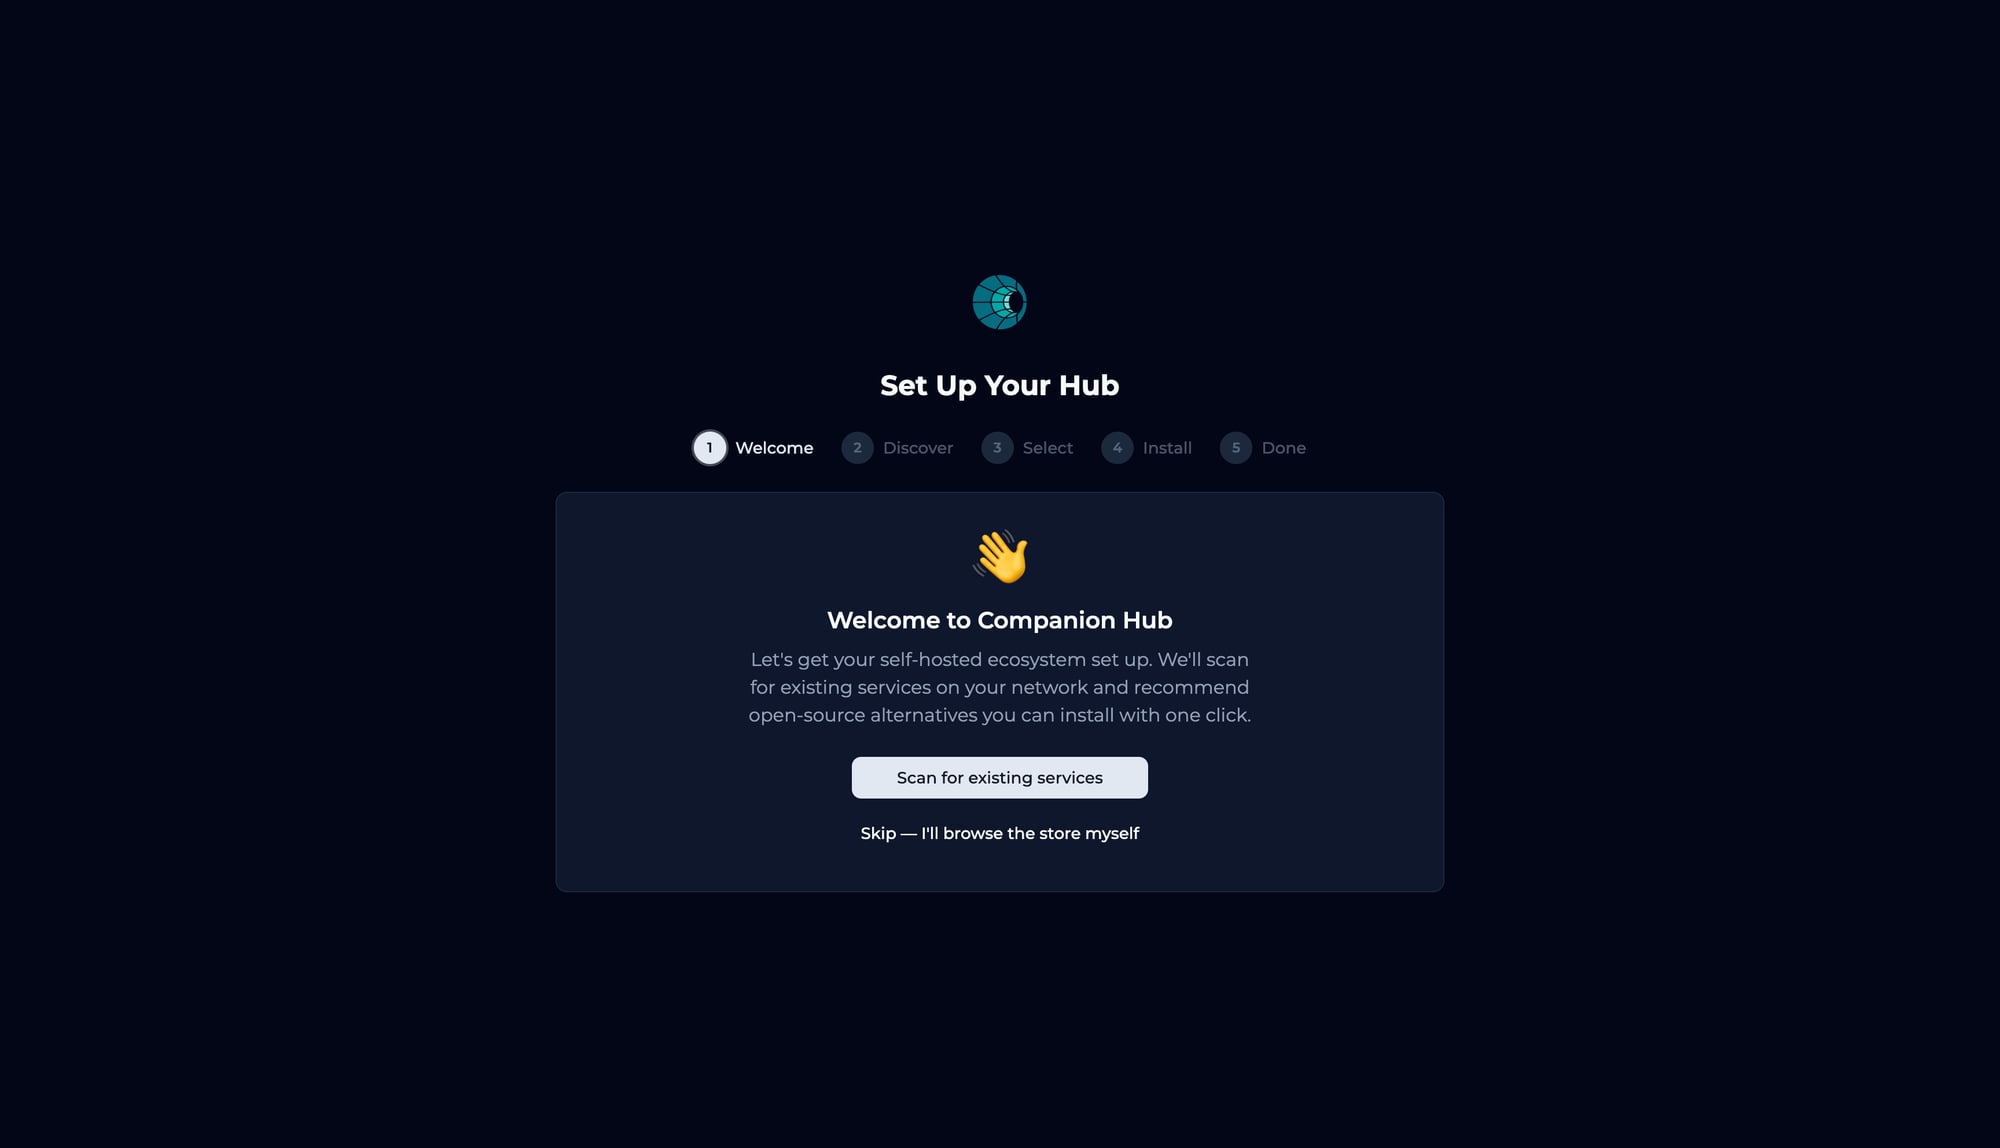Image resolution: width=2000 pixels, height=1148 pixels.
Task: Switch to the Install step label
Action: pyautogui.click(x=1167, y=448)
